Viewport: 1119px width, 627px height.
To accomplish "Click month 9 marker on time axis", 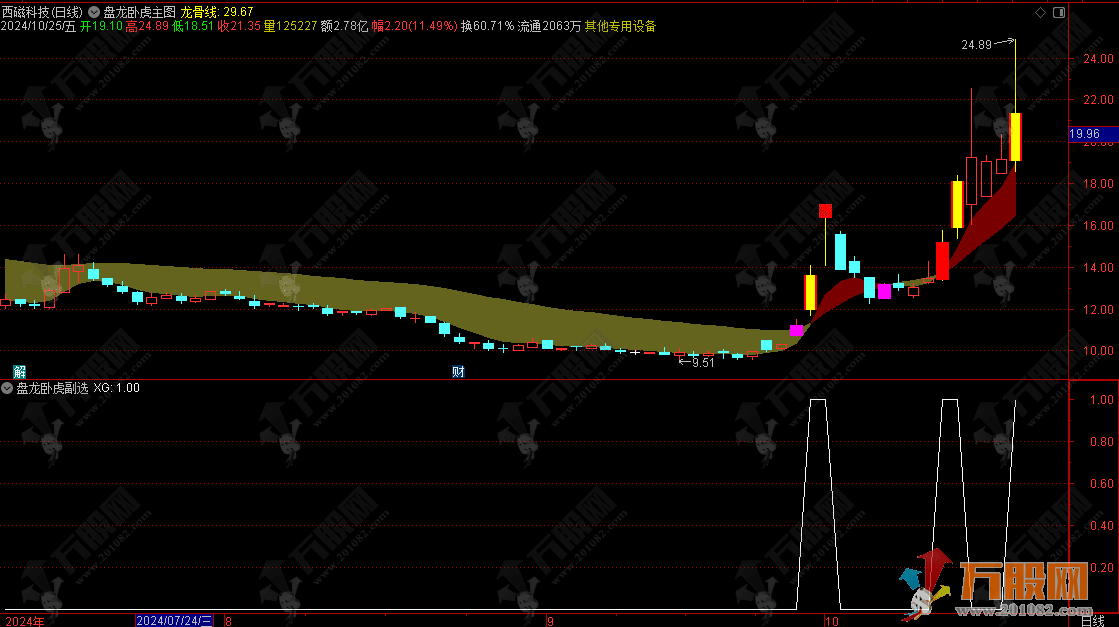I will coord(550,621).
